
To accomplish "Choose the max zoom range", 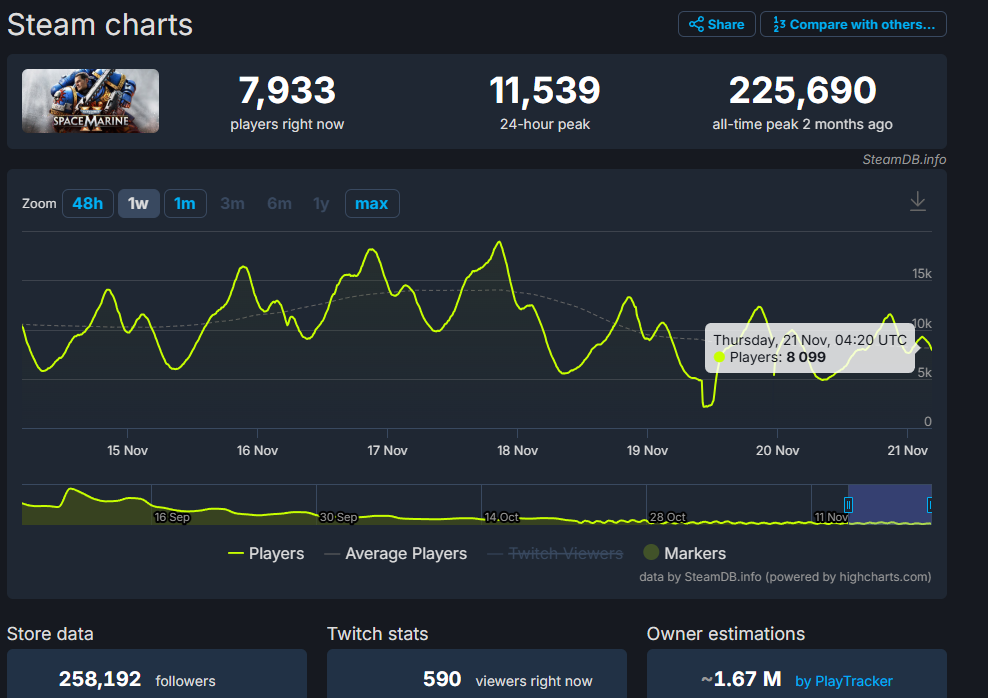I will [x=372, y=203].
